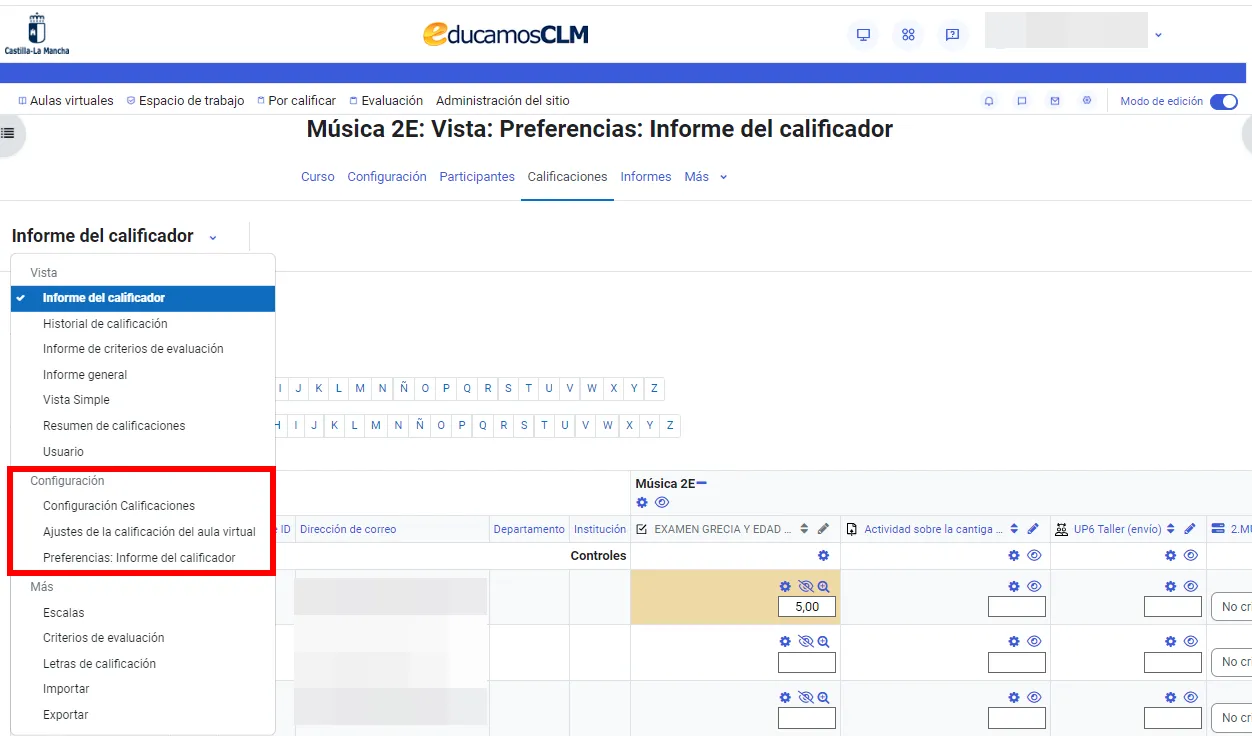The width and height of the screenshot is (1252, 736).
Task: Expand the user account menu chevron
Action: [1157, 34]
